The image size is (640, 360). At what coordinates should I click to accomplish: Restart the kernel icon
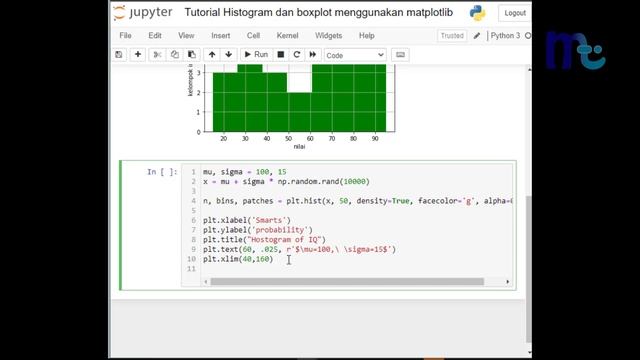tap(297, 55)
